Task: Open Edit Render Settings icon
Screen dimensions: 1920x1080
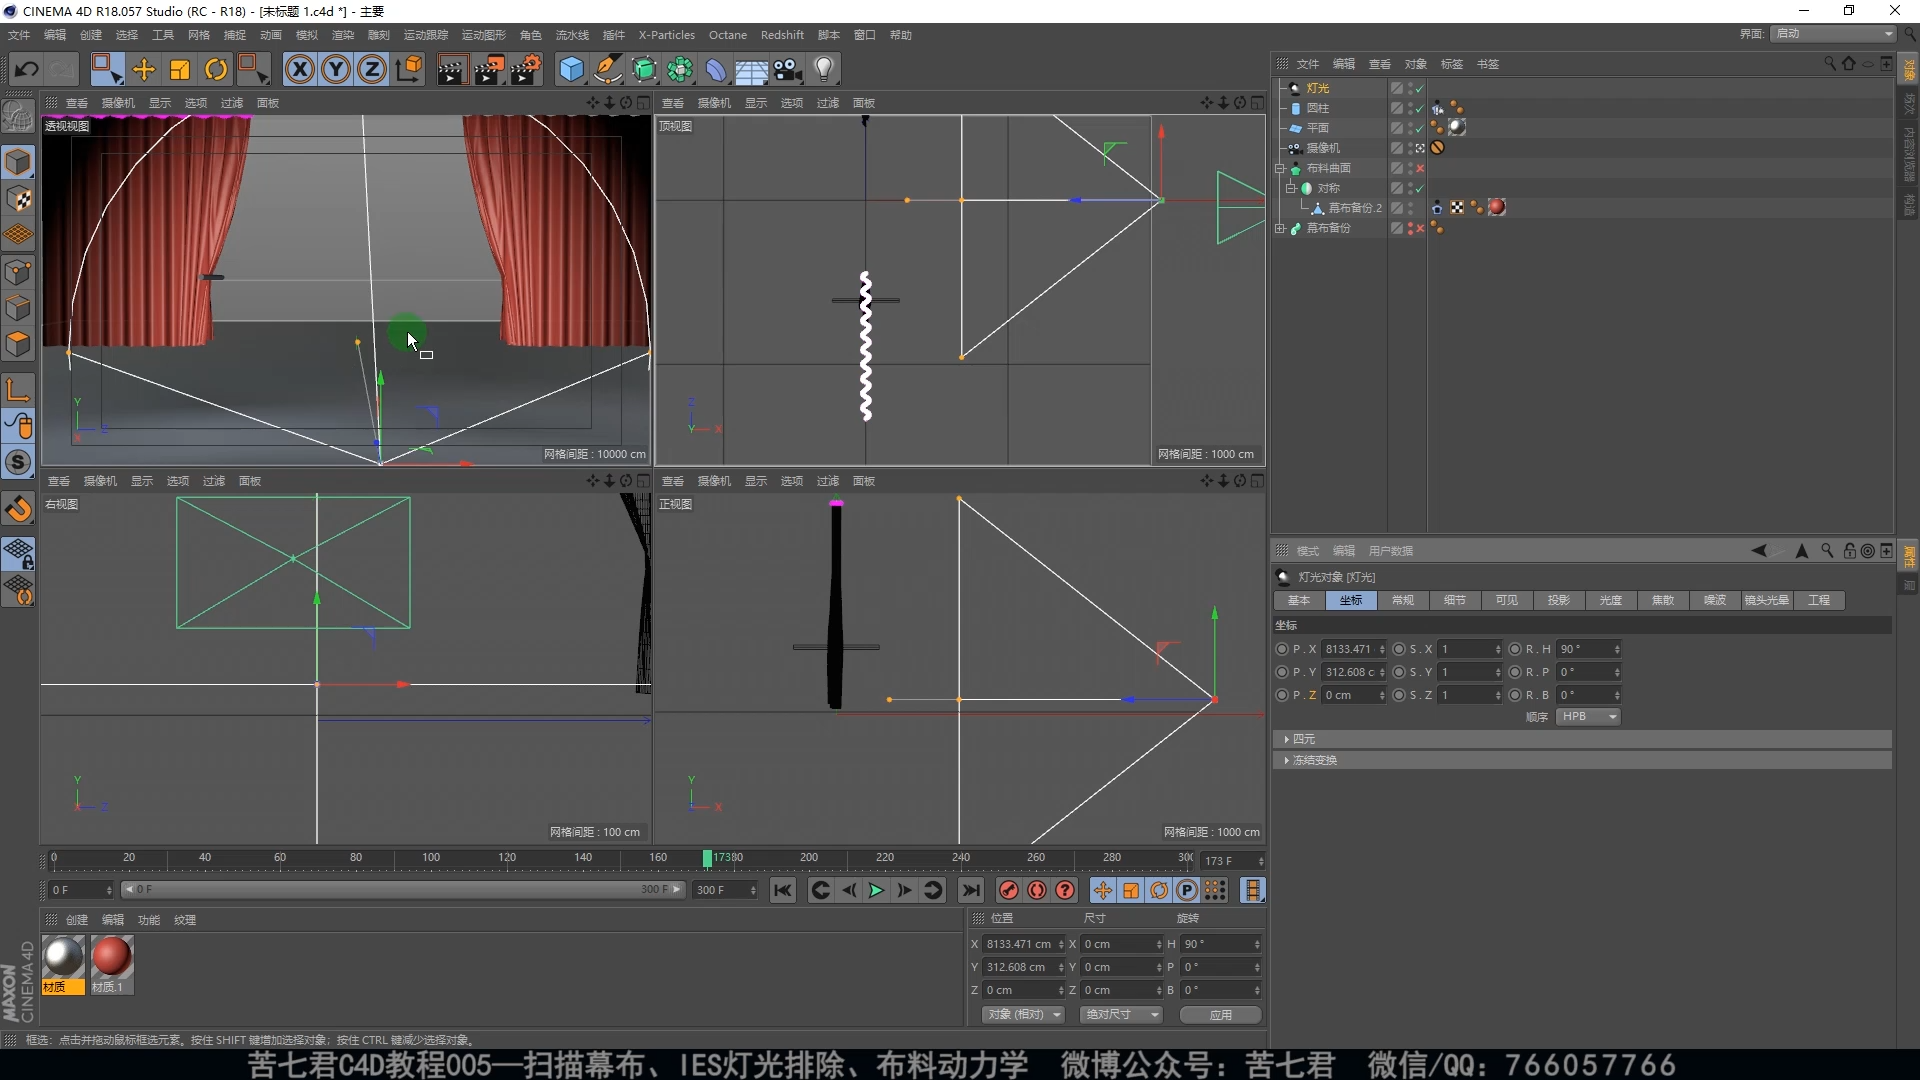Action: click(x=525, y=69)
